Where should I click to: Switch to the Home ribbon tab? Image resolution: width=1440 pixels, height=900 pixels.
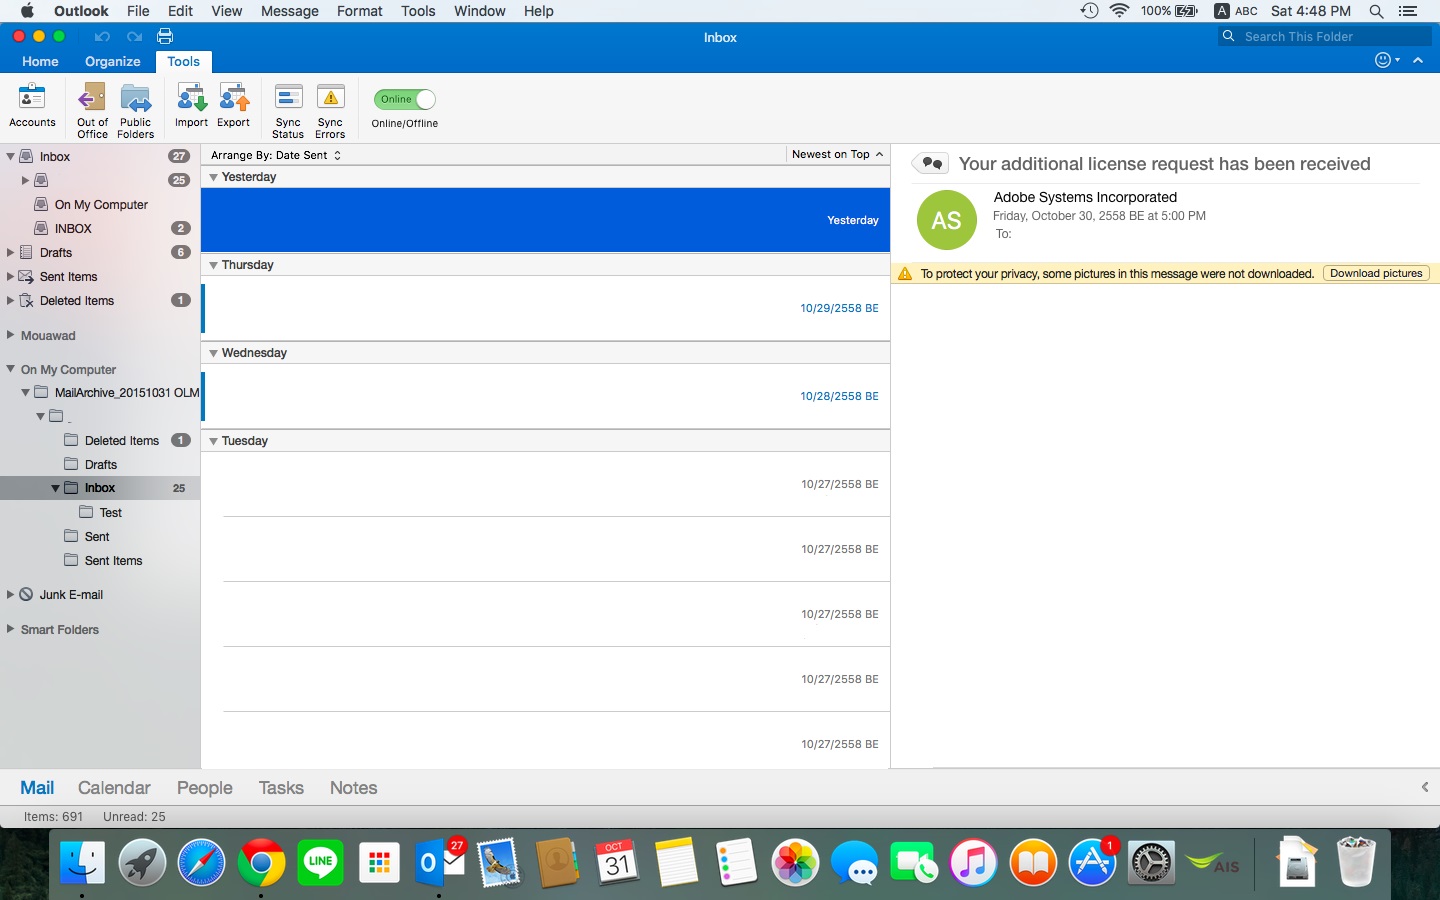(x=40, y=61)
